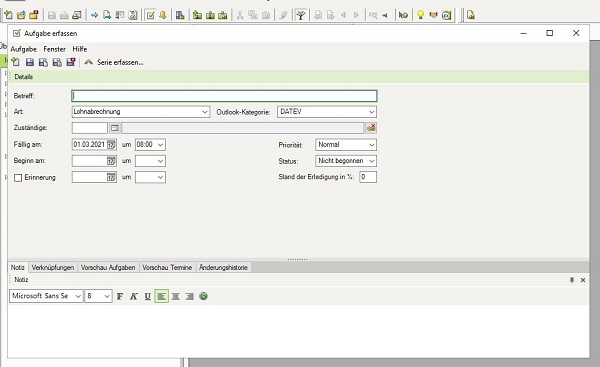Select the Notiz tab
Viewport: 600px width, 367px height.
(18, 268)
